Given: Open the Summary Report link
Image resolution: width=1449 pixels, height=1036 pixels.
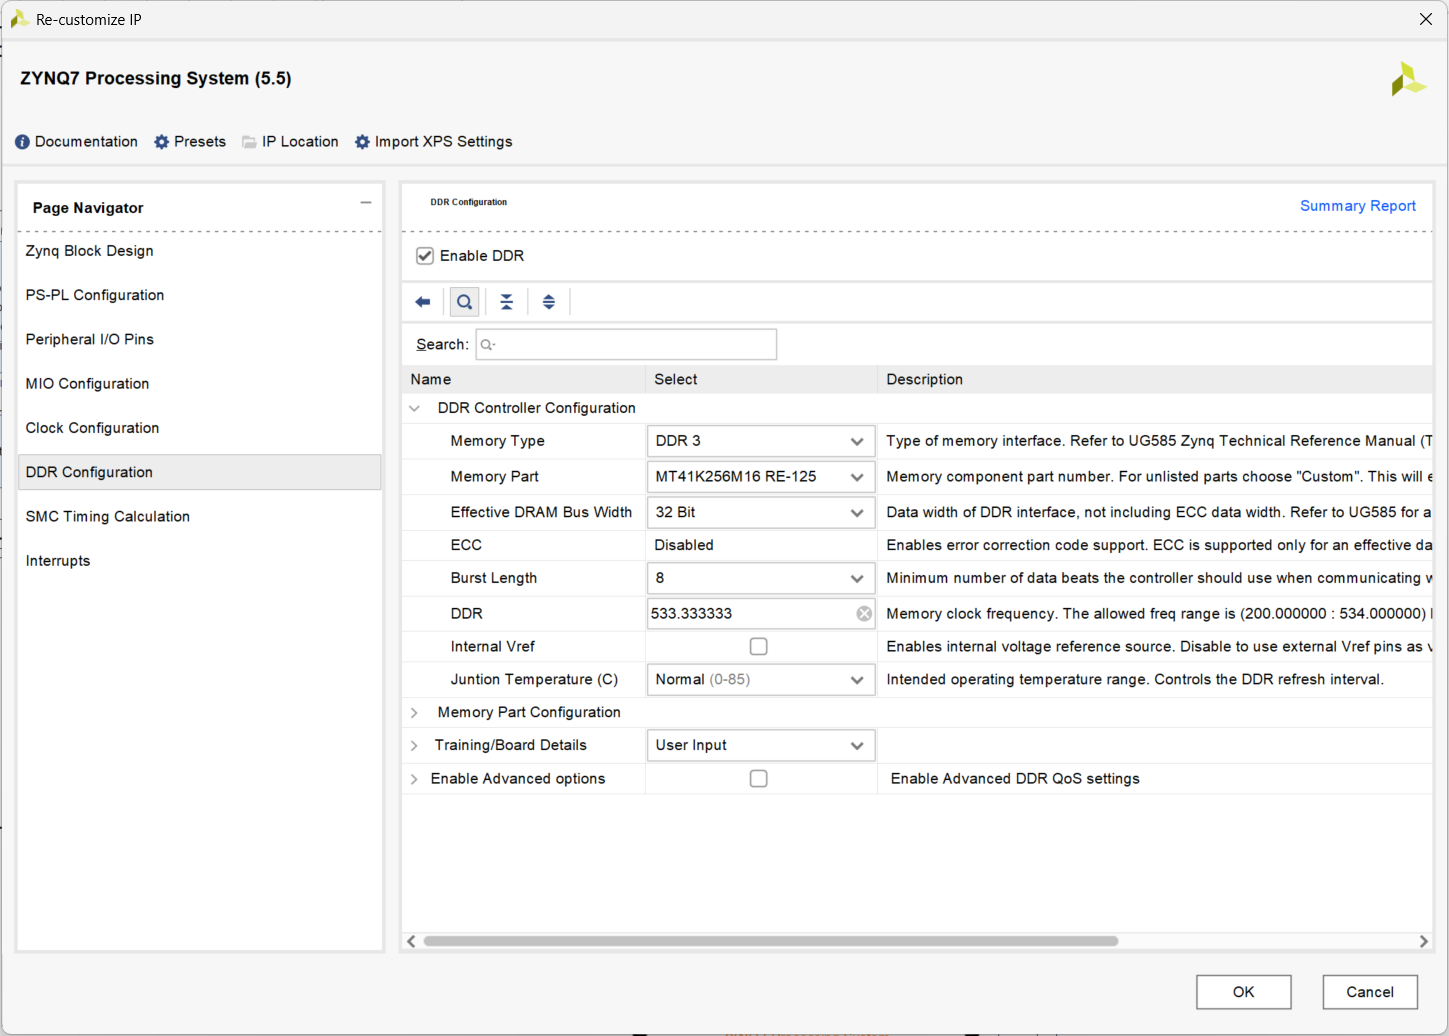Looking at the screenshot, I should [x=1357, y=206].
